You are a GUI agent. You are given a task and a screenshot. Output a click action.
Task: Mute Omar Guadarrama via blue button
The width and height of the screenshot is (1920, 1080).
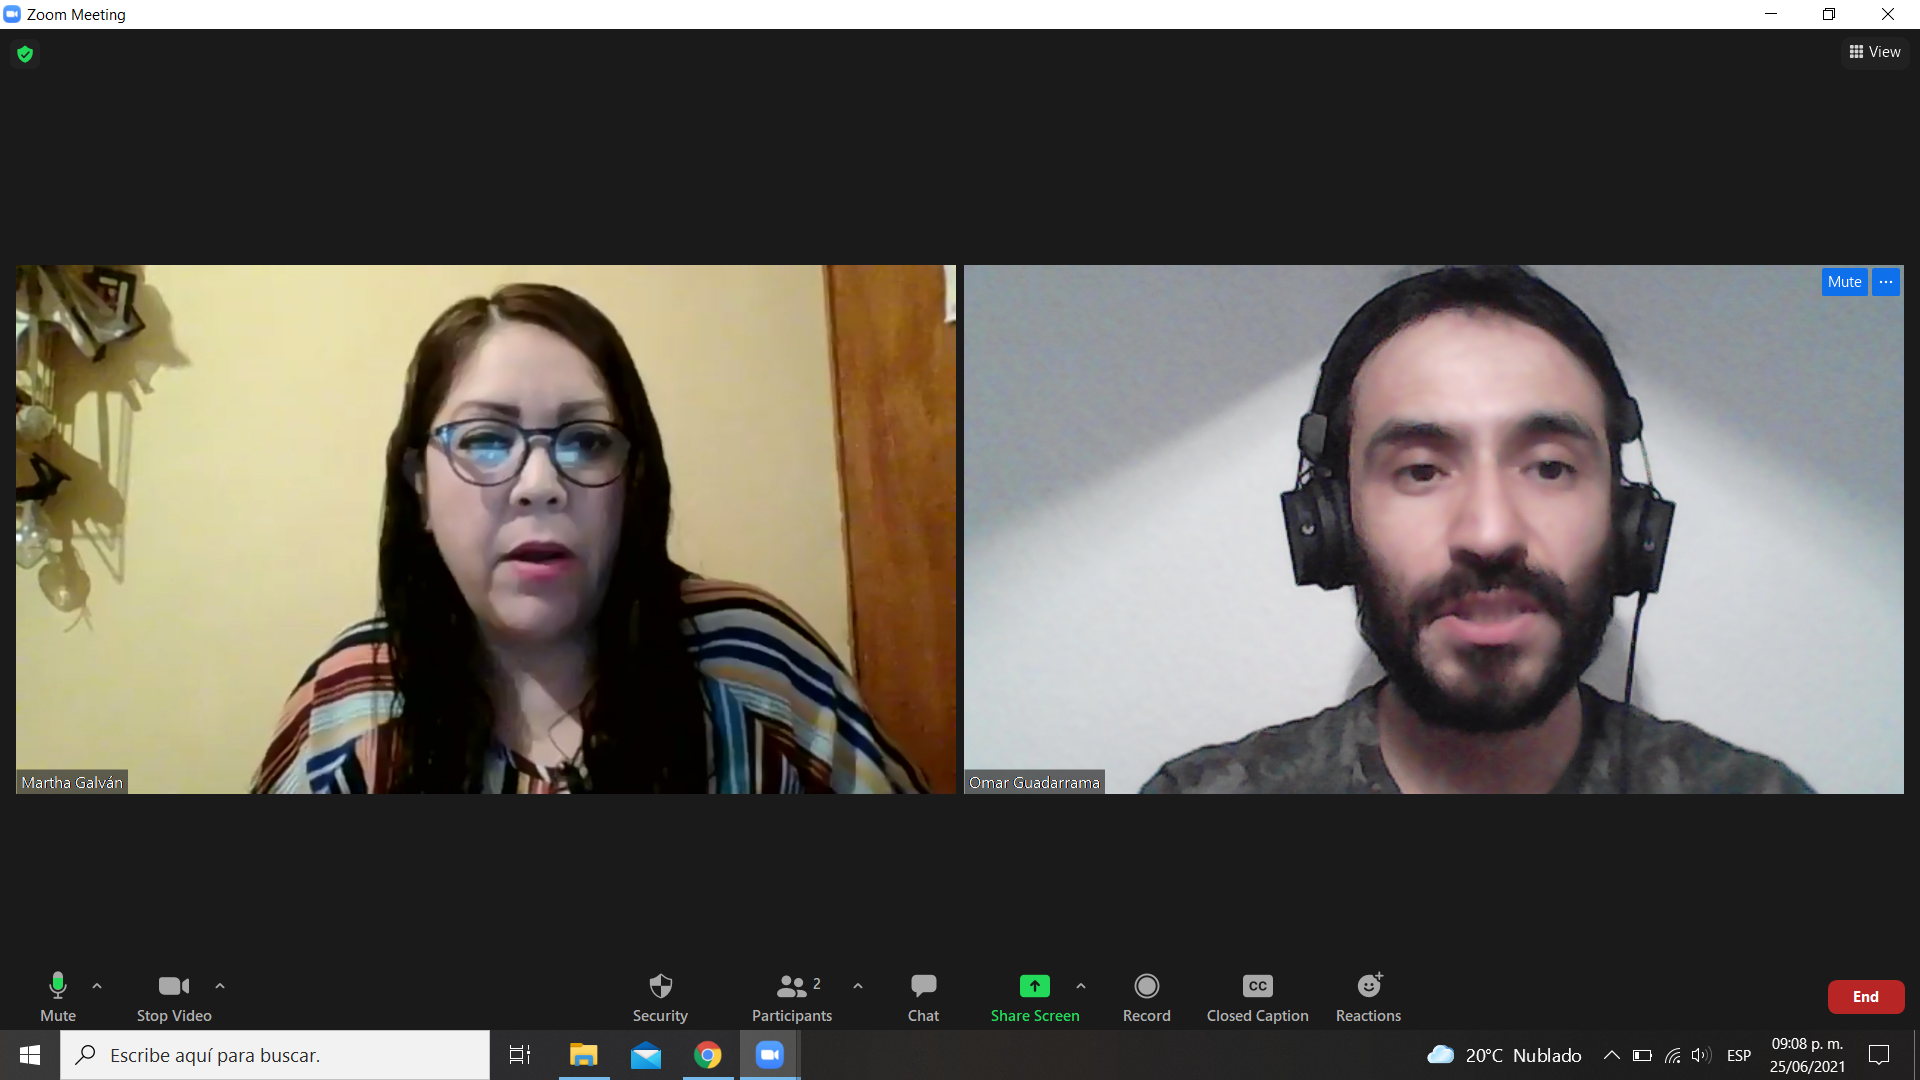click(x=1844, y=282)
